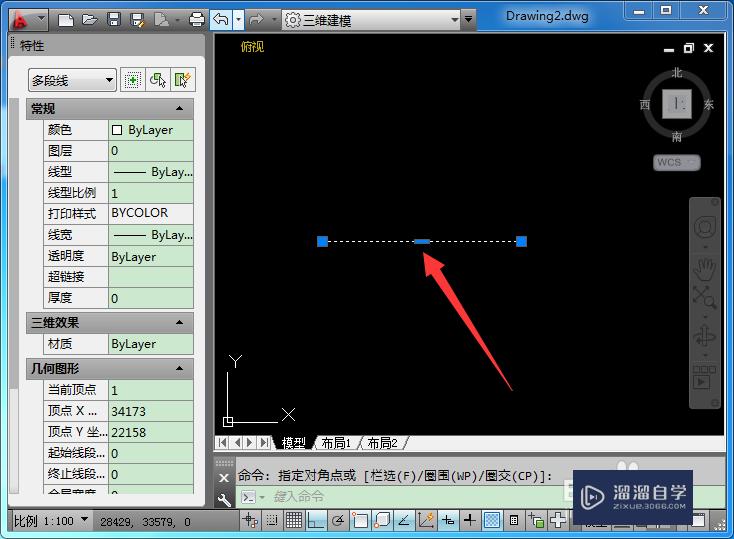Viewport: 734px width, 539px height.
Task: Click the Selection Cycling status bar icon
Action: (536, 520)
